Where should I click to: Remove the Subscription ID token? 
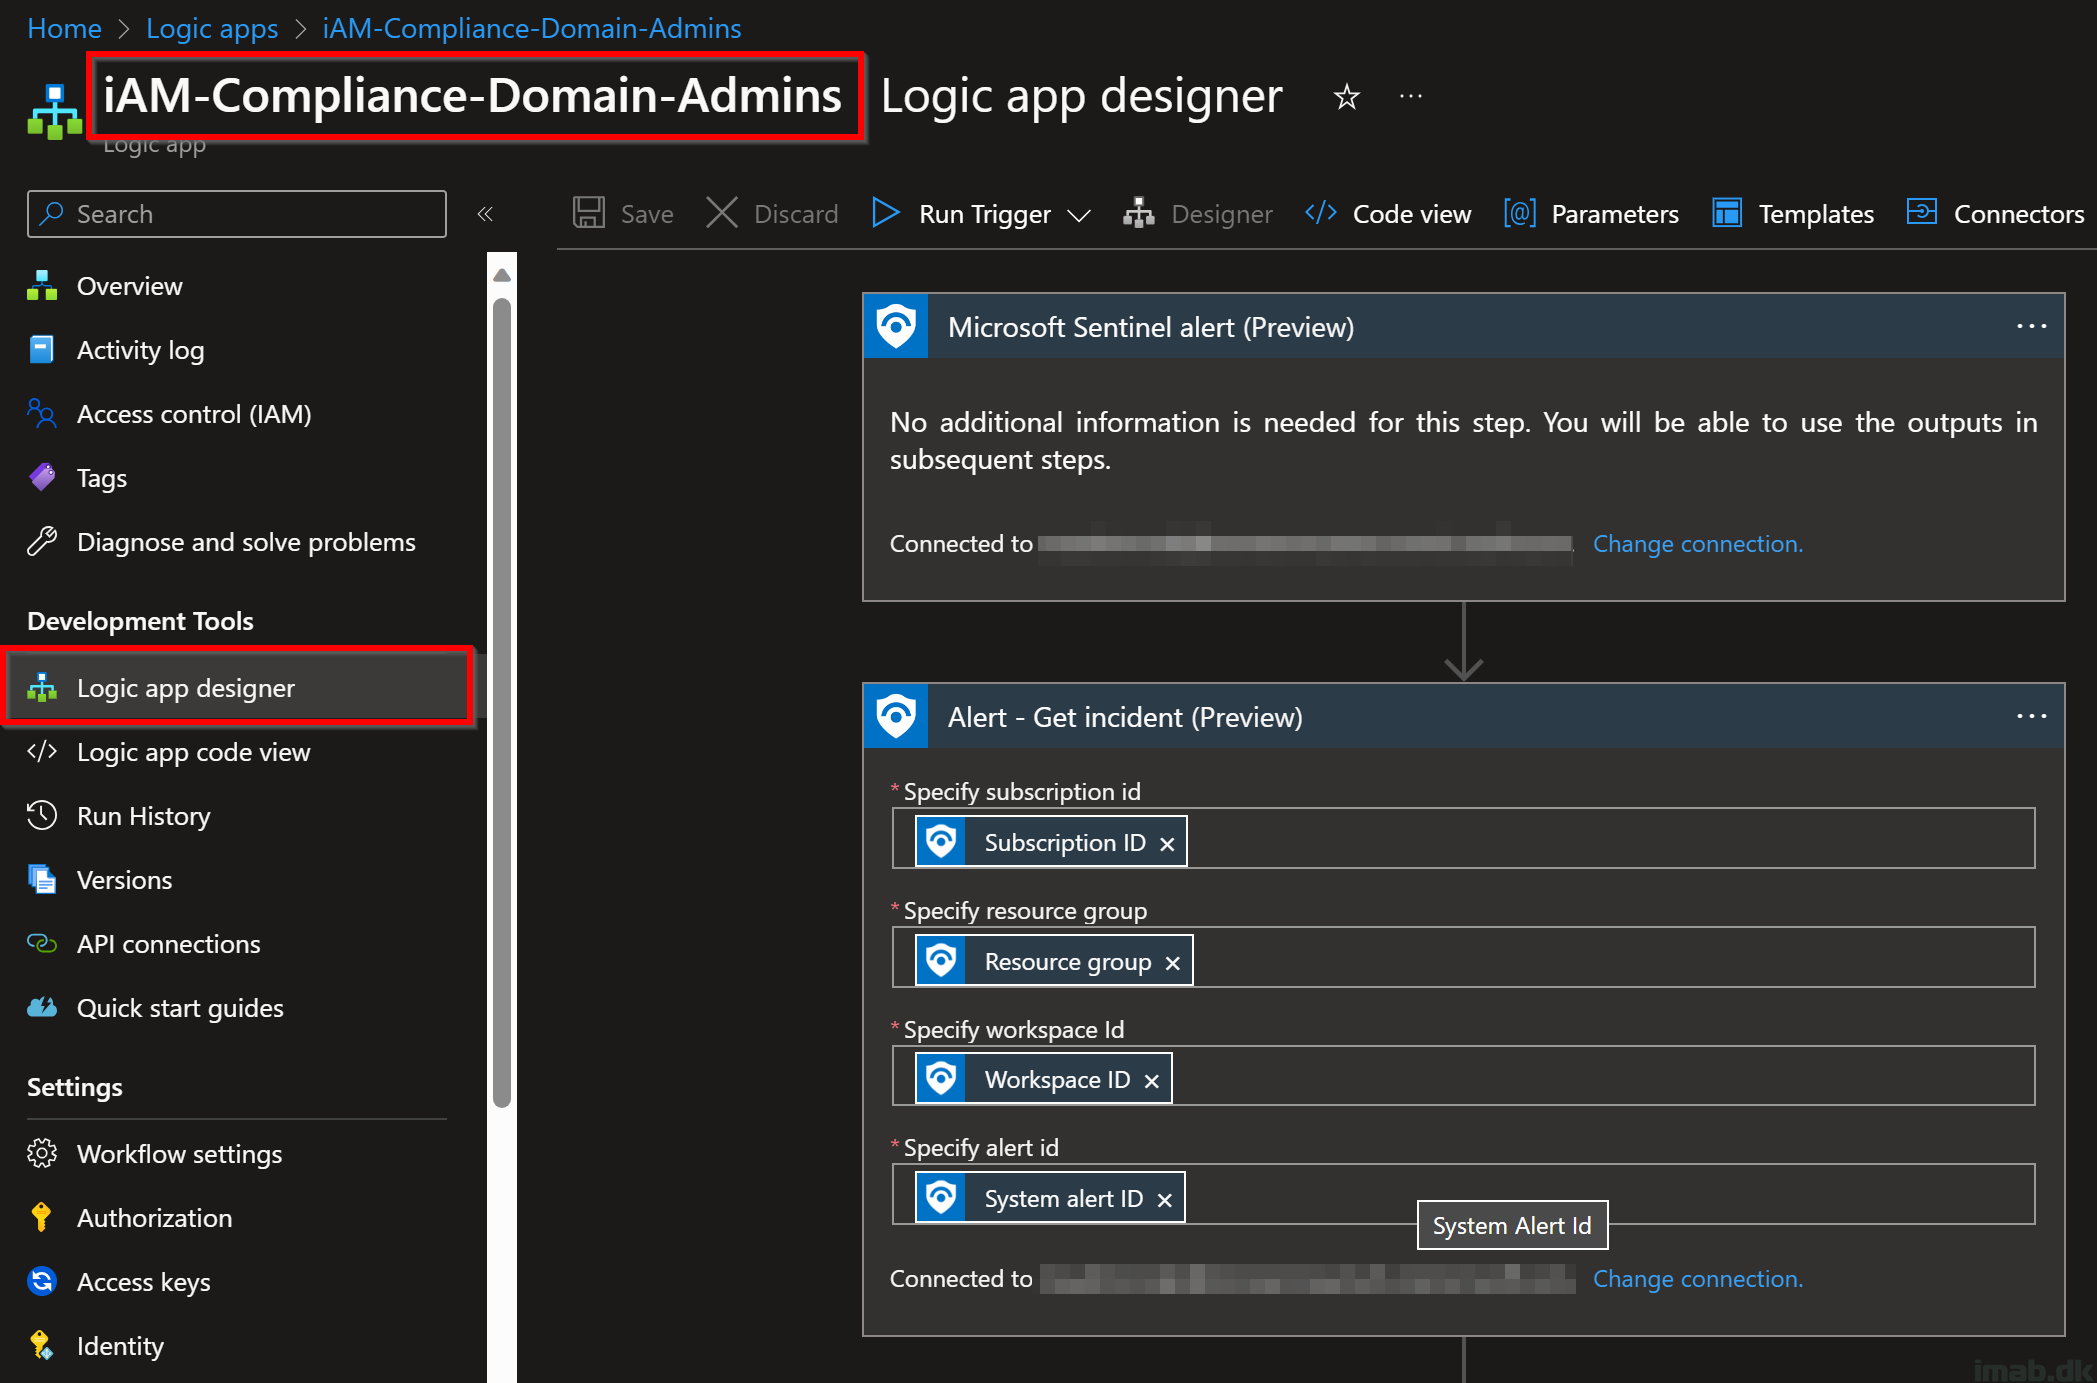[1167, 844]
